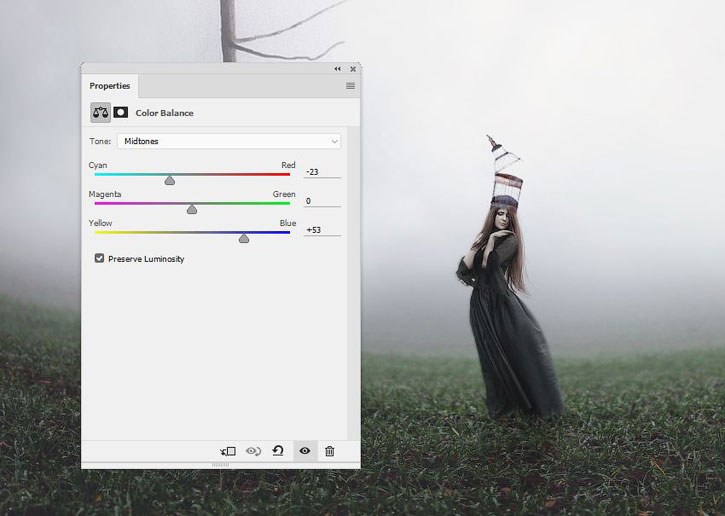Open the Tone dropdown showing Midtones
725x516 pixels.
pos(229,141)
